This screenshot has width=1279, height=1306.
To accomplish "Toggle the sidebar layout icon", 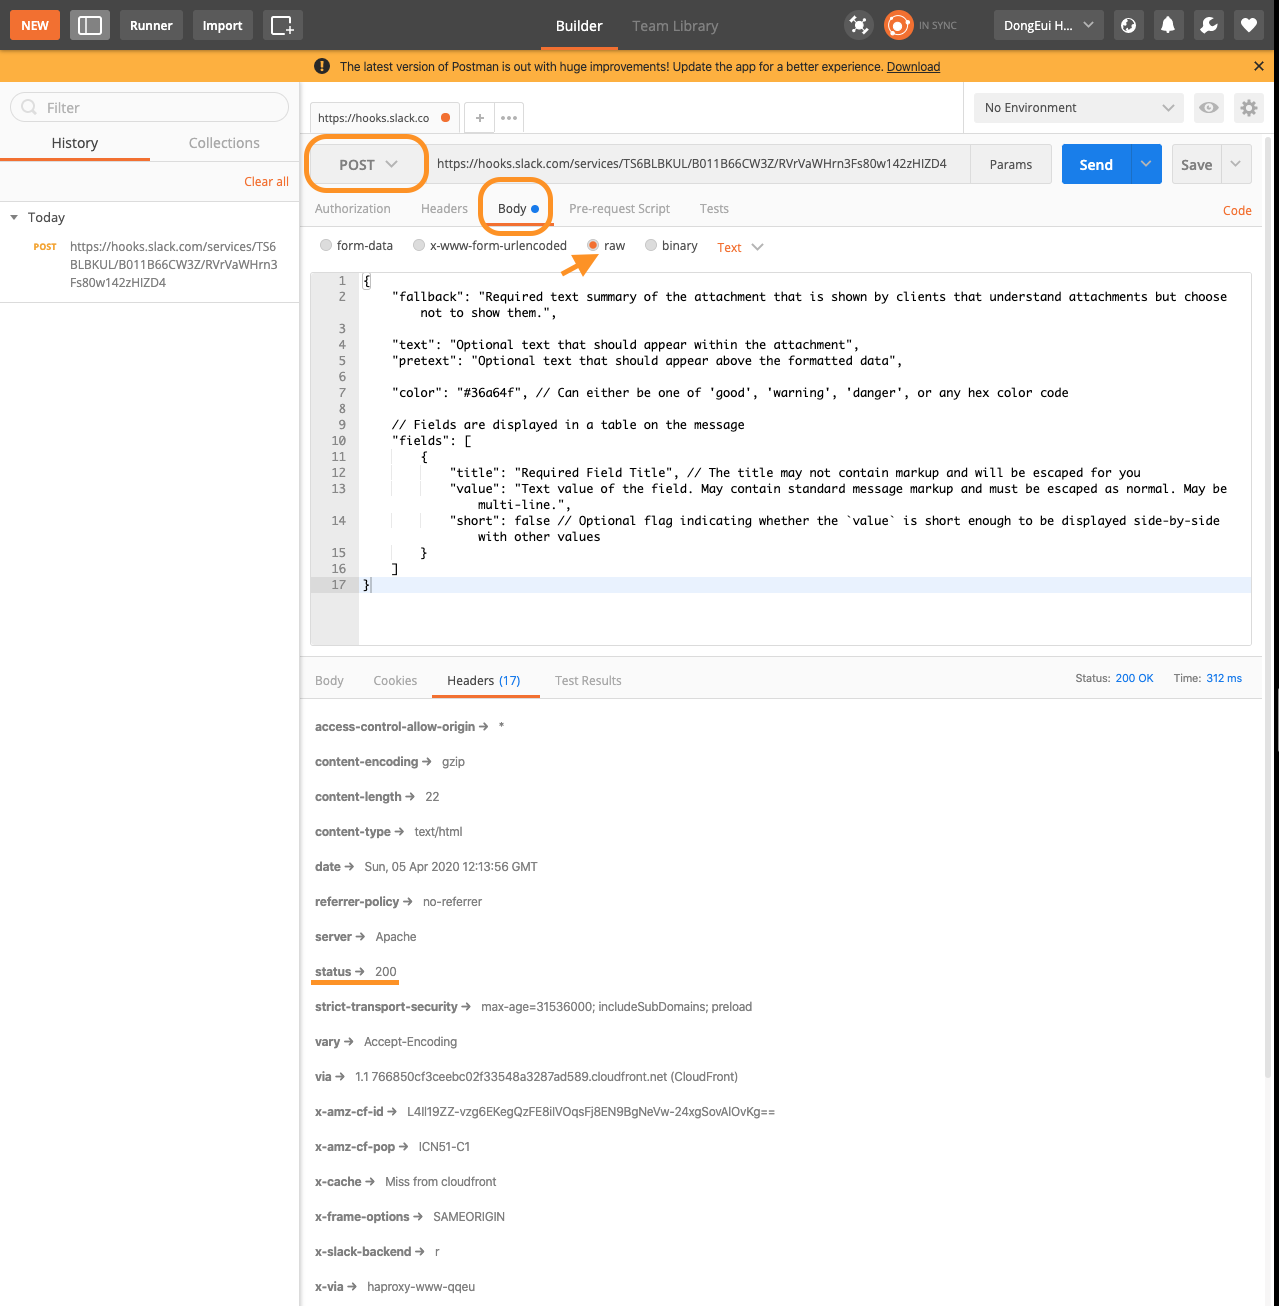I will pos(90,25).
